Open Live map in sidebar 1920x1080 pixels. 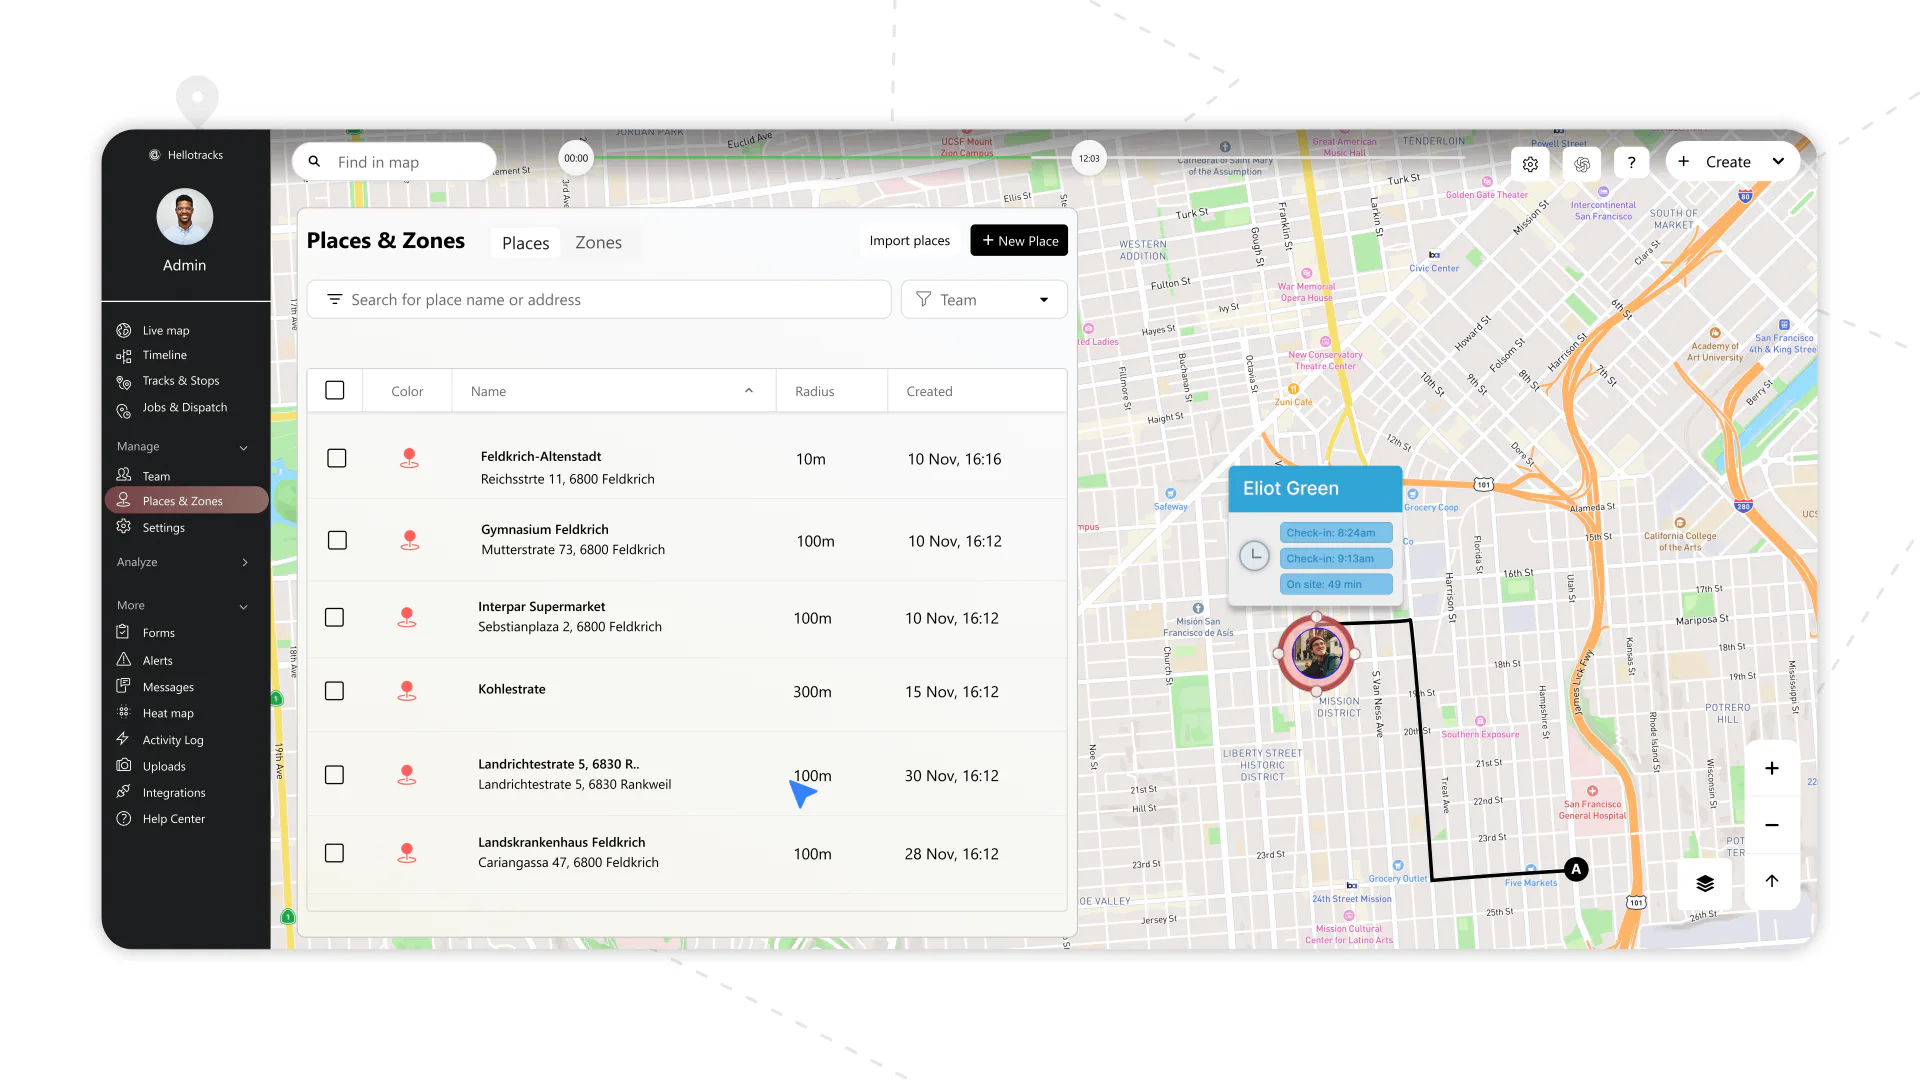(x=165, y=331)
